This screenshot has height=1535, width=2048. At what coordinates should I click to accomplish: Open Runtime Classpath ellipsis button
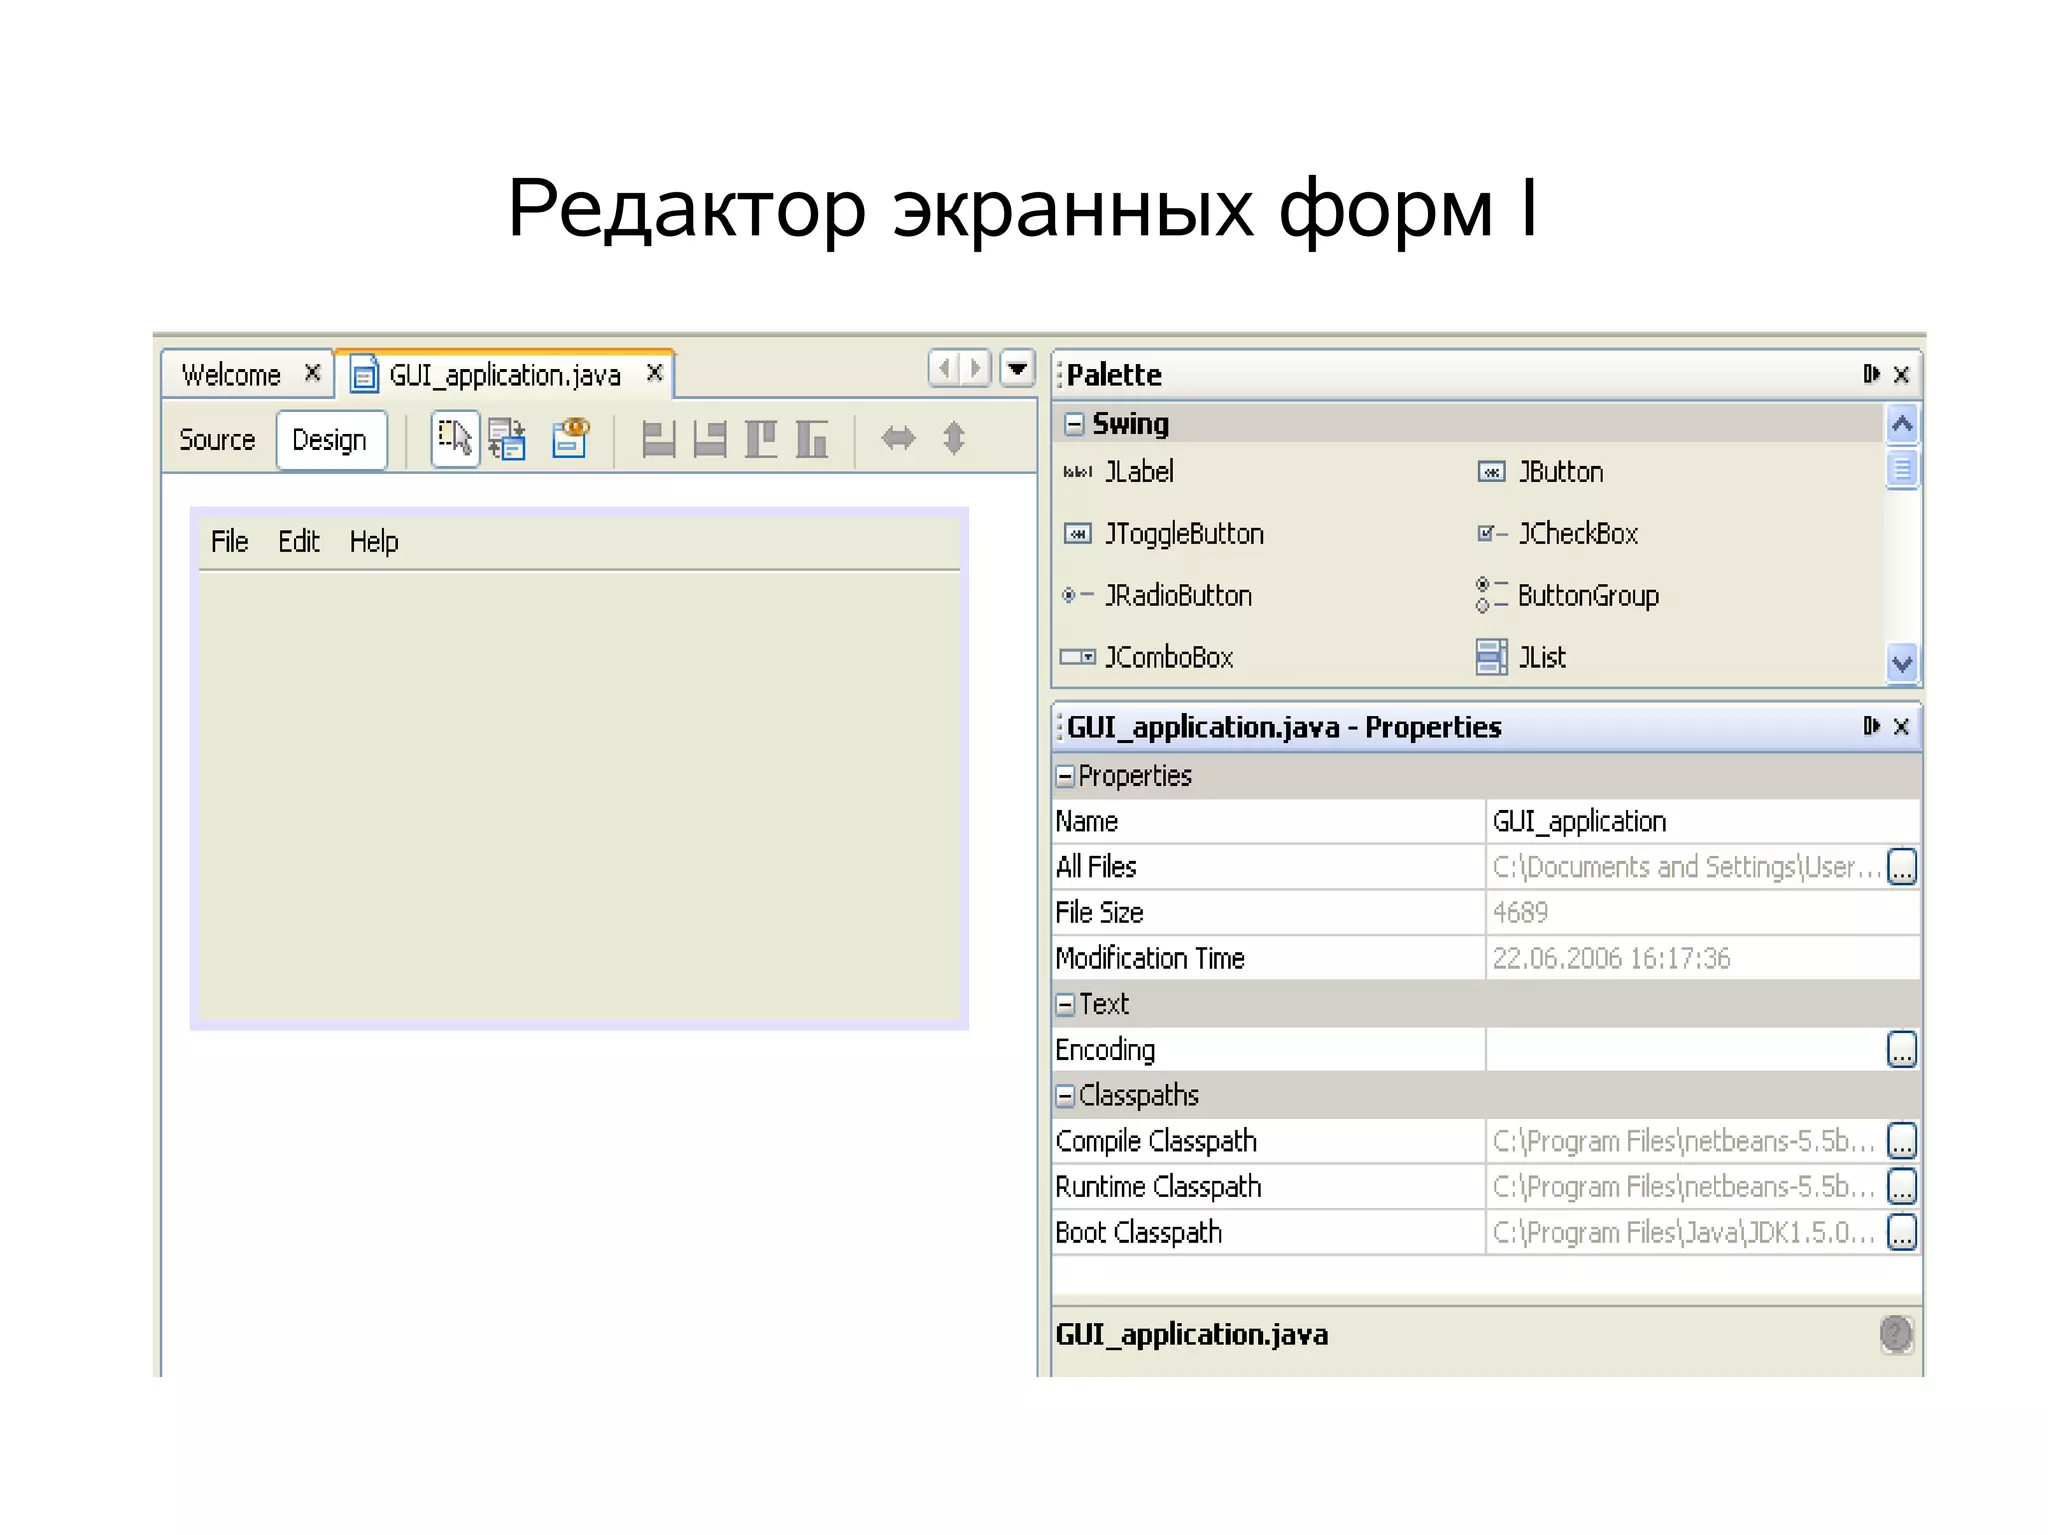(1902, 1186)
